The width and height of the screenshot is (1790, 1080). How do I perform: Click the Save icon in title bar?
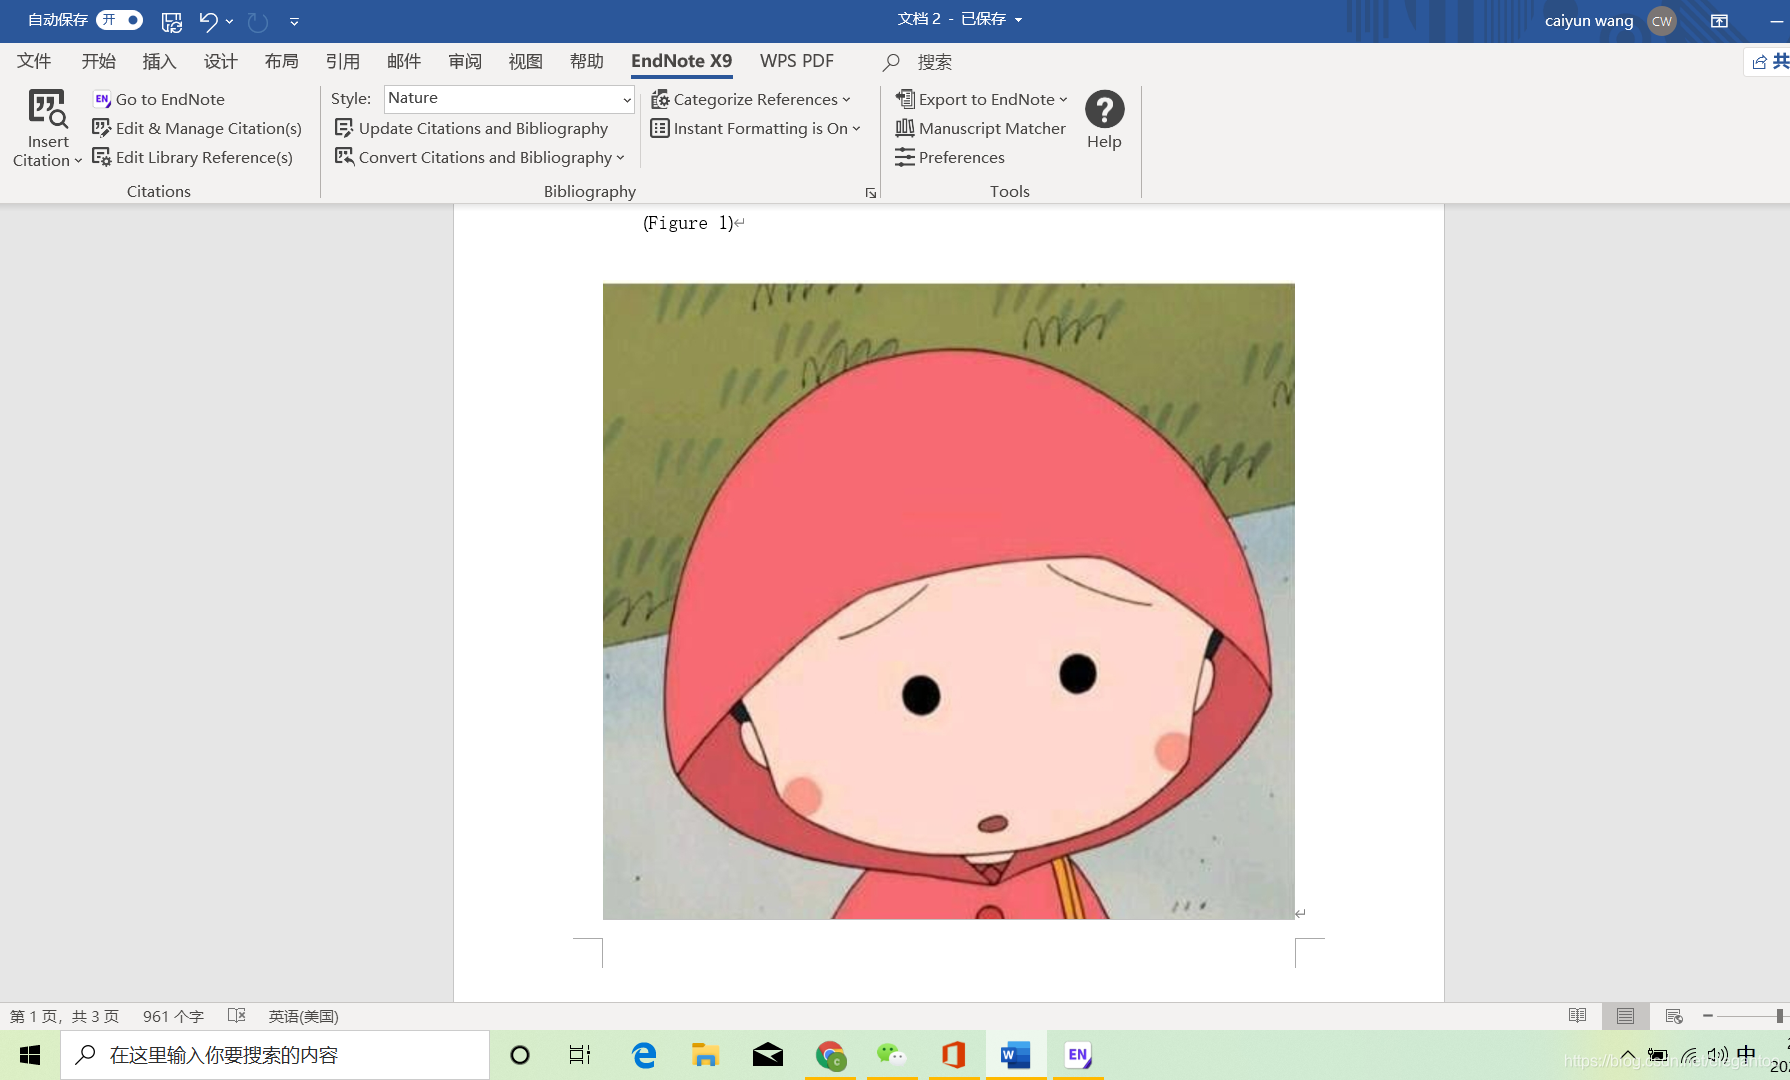[172, 21]
